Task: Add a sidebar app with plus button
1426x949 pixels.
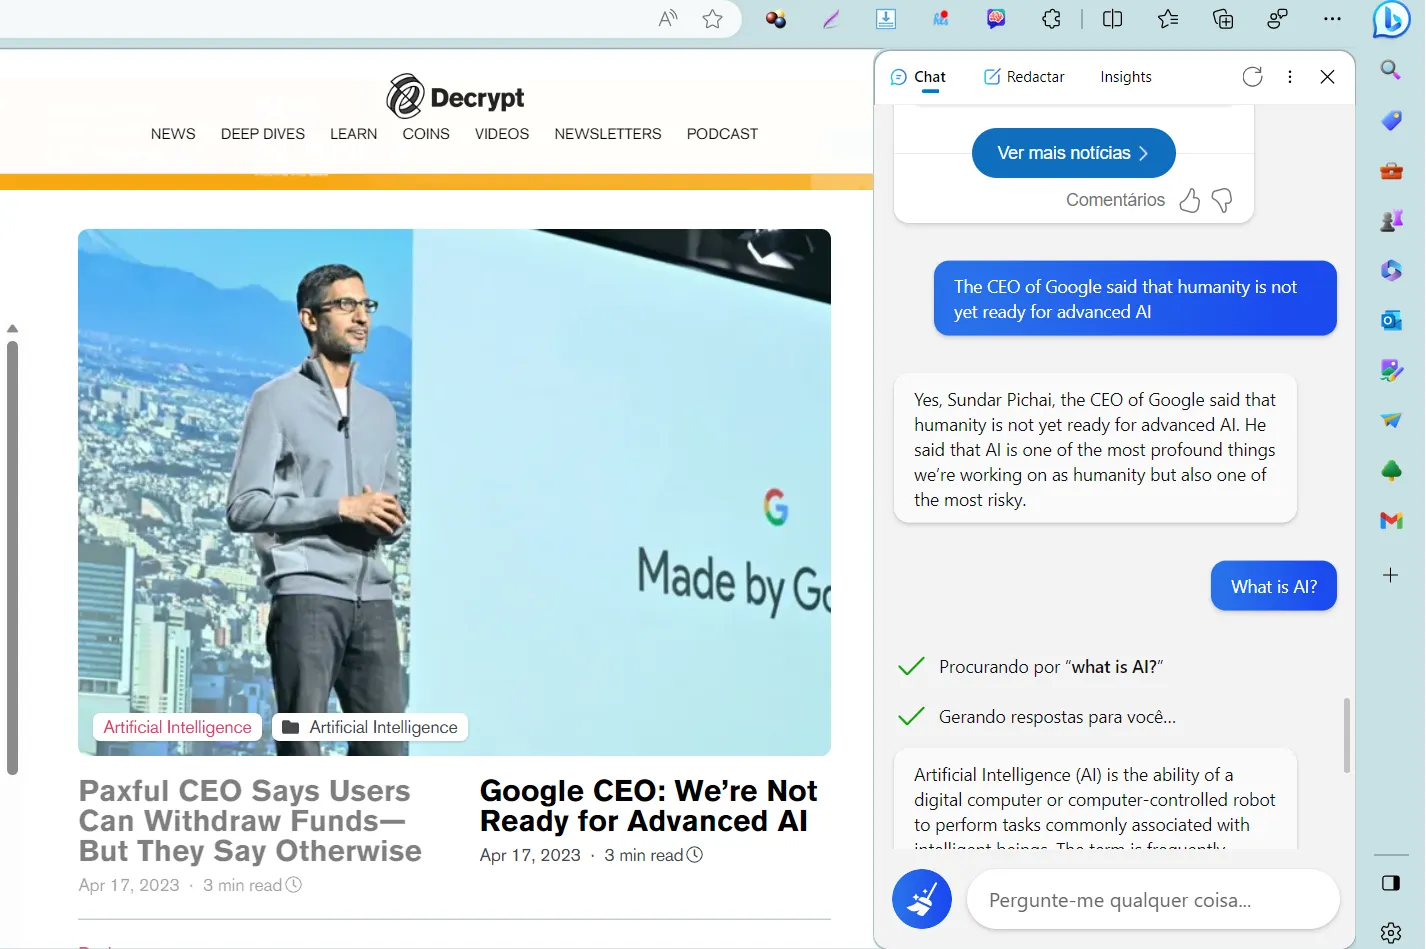Action: [1391, 575]
